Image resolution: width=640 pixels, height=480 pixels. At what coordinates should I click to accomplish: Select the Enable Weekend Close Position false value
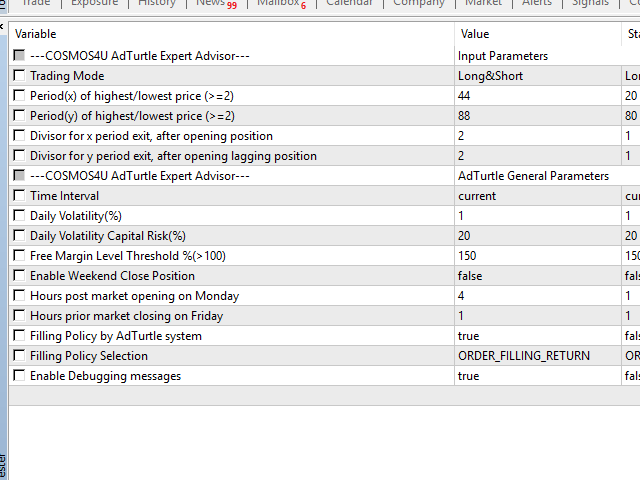(x=471, y=276)
